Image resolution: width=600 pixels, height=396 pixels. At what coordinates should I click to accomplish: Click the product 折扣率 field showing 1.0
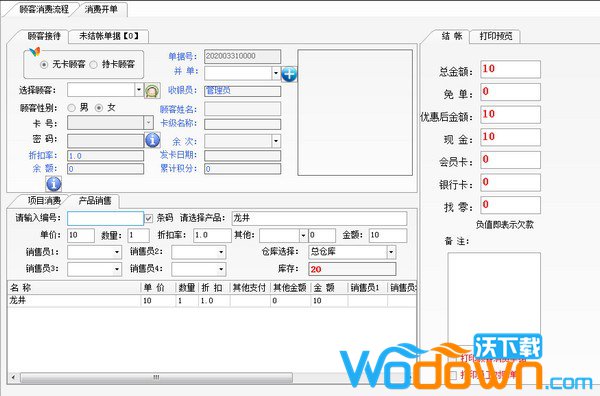[212, 235]
